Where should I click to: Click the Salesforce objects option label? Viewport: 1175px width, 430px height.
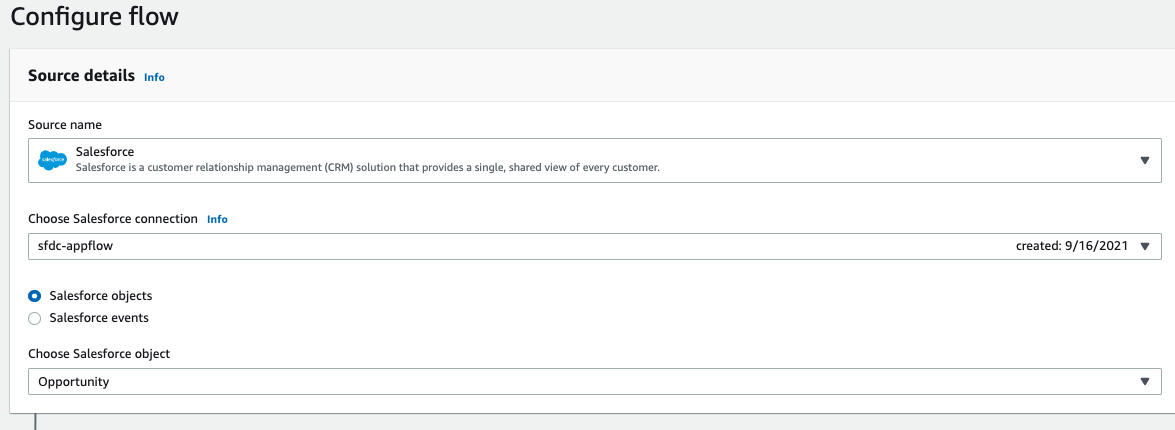pyautogui.click(x=101, y=296)
